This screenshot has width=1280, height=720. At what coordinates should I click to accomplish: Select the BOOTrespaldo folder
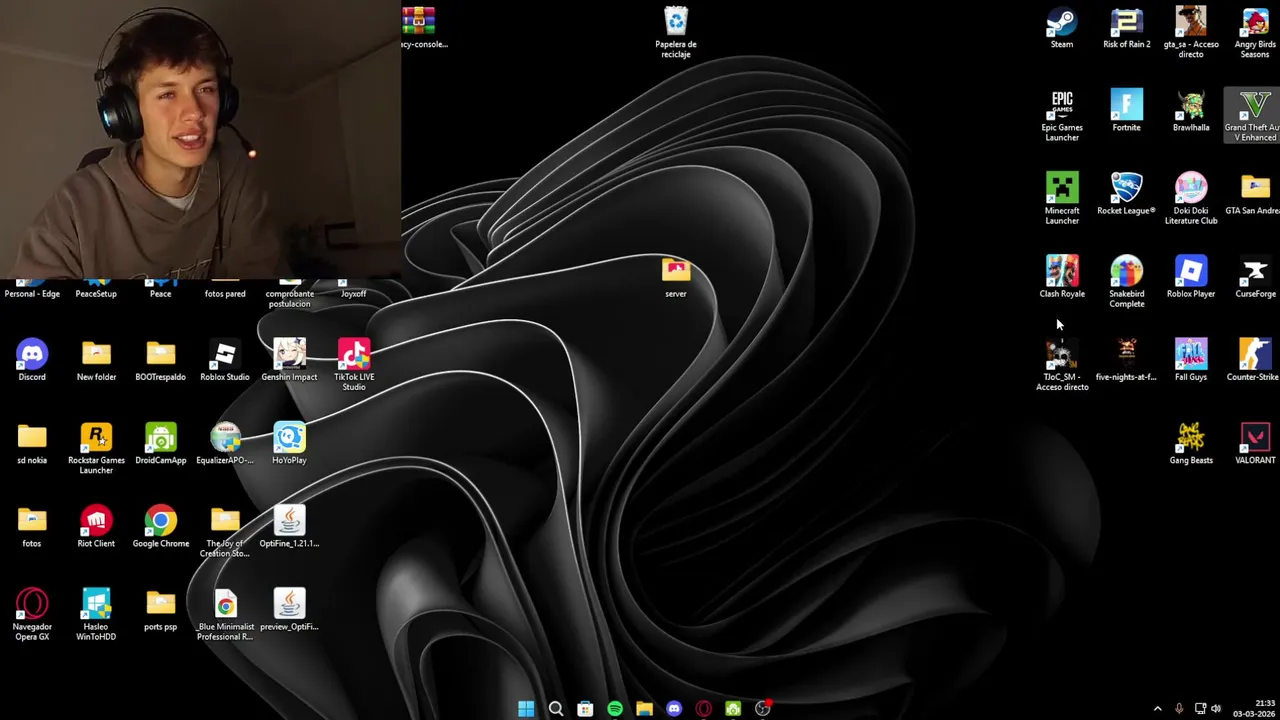(x=160, y=360)
